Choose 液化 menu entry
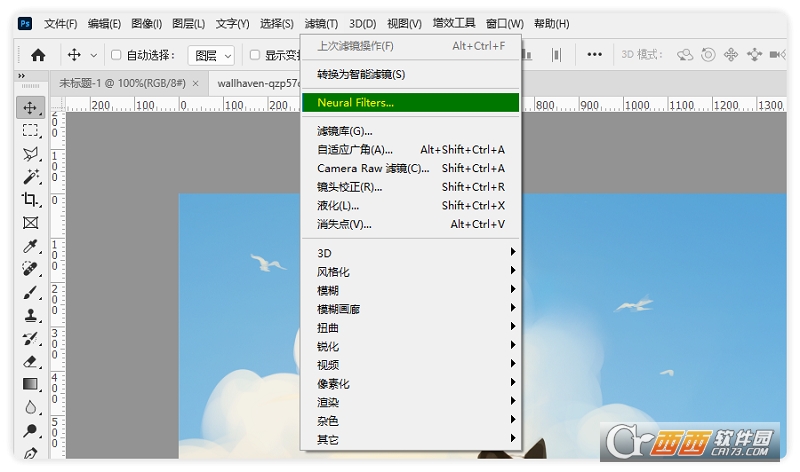Screen dimensions: 800x472 point(411,205)
